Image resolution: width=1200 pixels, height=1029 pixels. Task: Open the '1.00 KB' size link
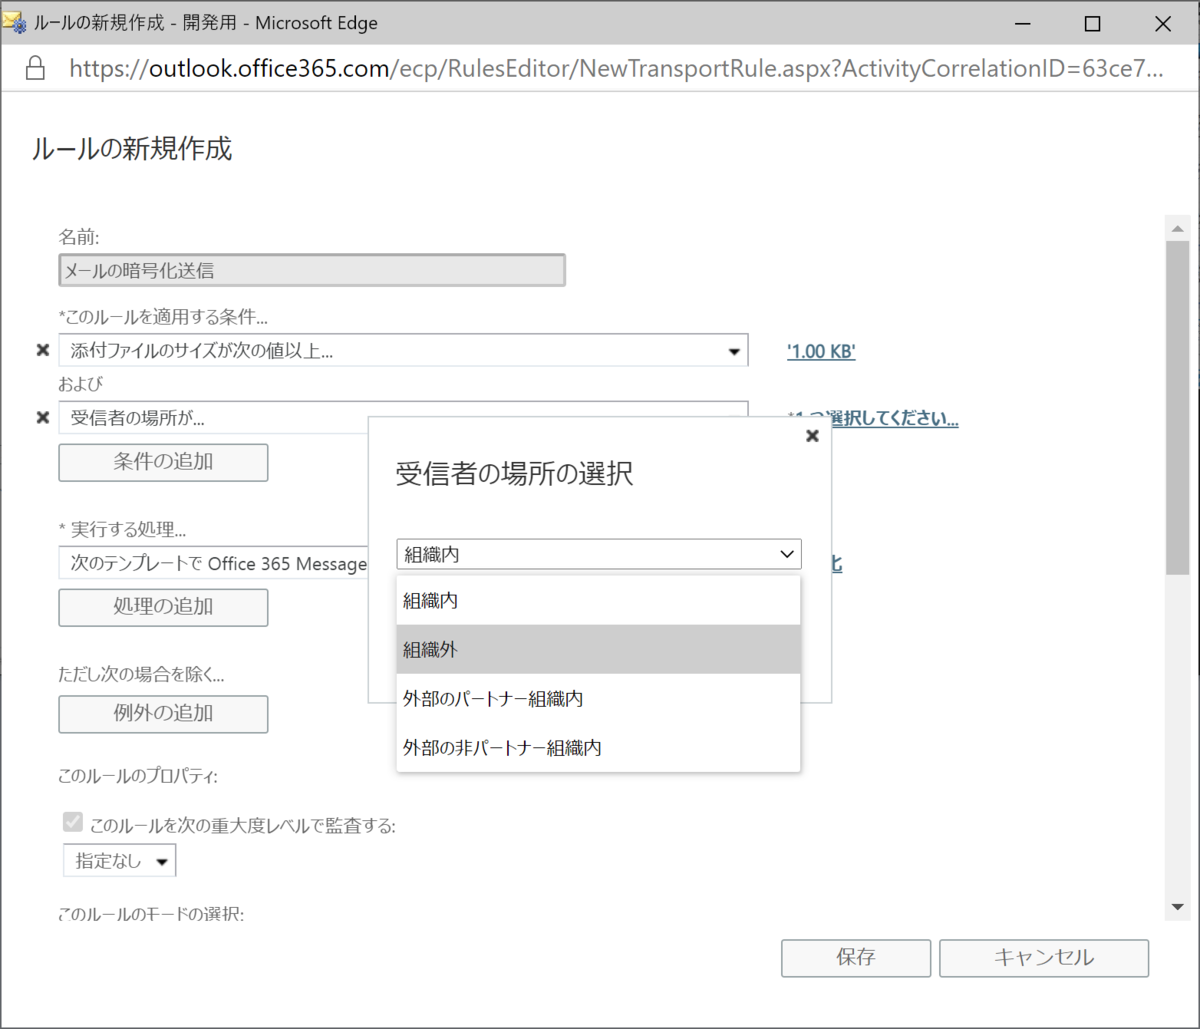coord(820,351)
